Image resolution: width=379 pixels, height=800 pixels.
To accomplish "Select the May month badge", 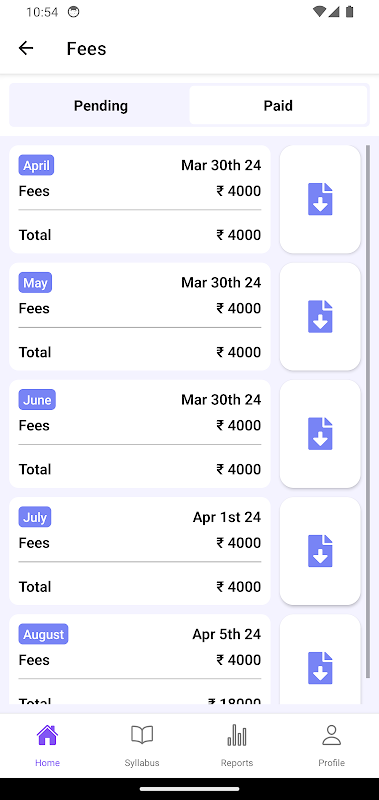I will pos(35,283).
